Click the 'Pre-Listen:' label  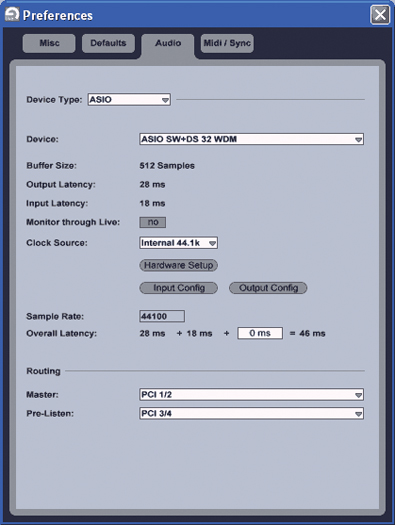50,414
